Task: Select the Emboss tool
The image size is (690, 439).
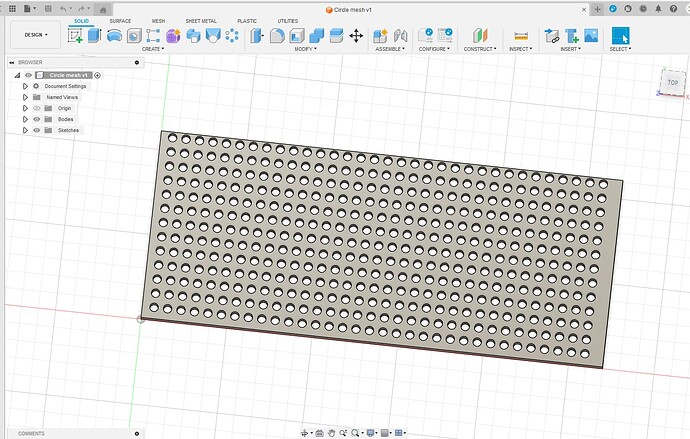Action: click(x=213, y=36)
